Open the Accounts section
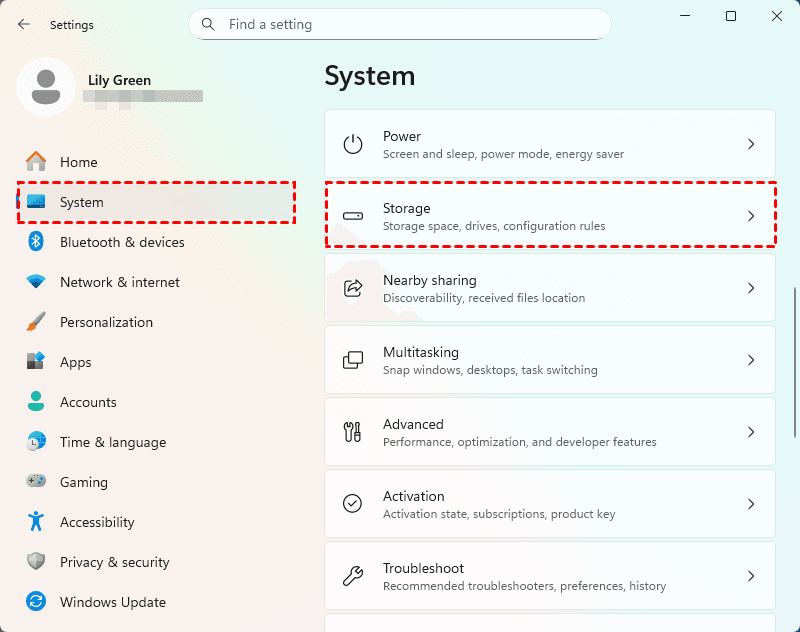Image resolution: width=800 pixels, height=632 pixels. [x=88, y=402]
